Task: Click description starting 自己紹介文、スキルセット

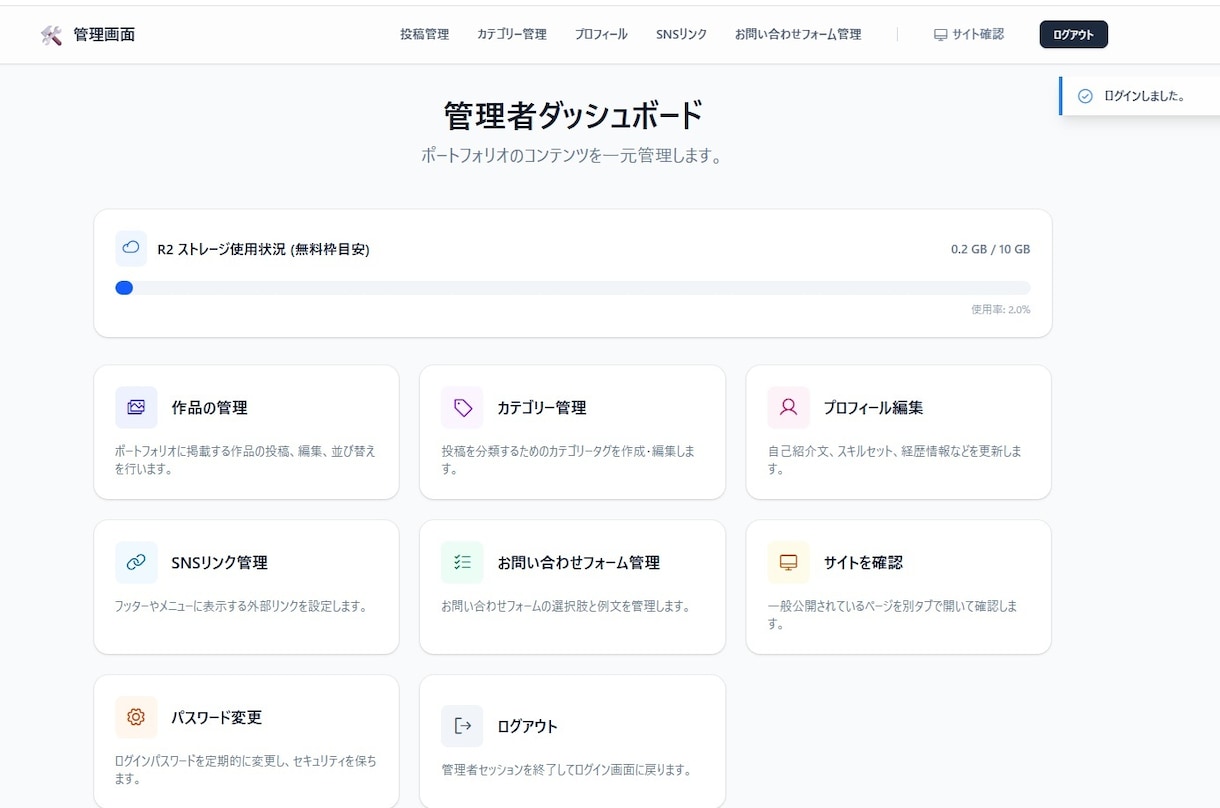Action: tap(895, 460)
